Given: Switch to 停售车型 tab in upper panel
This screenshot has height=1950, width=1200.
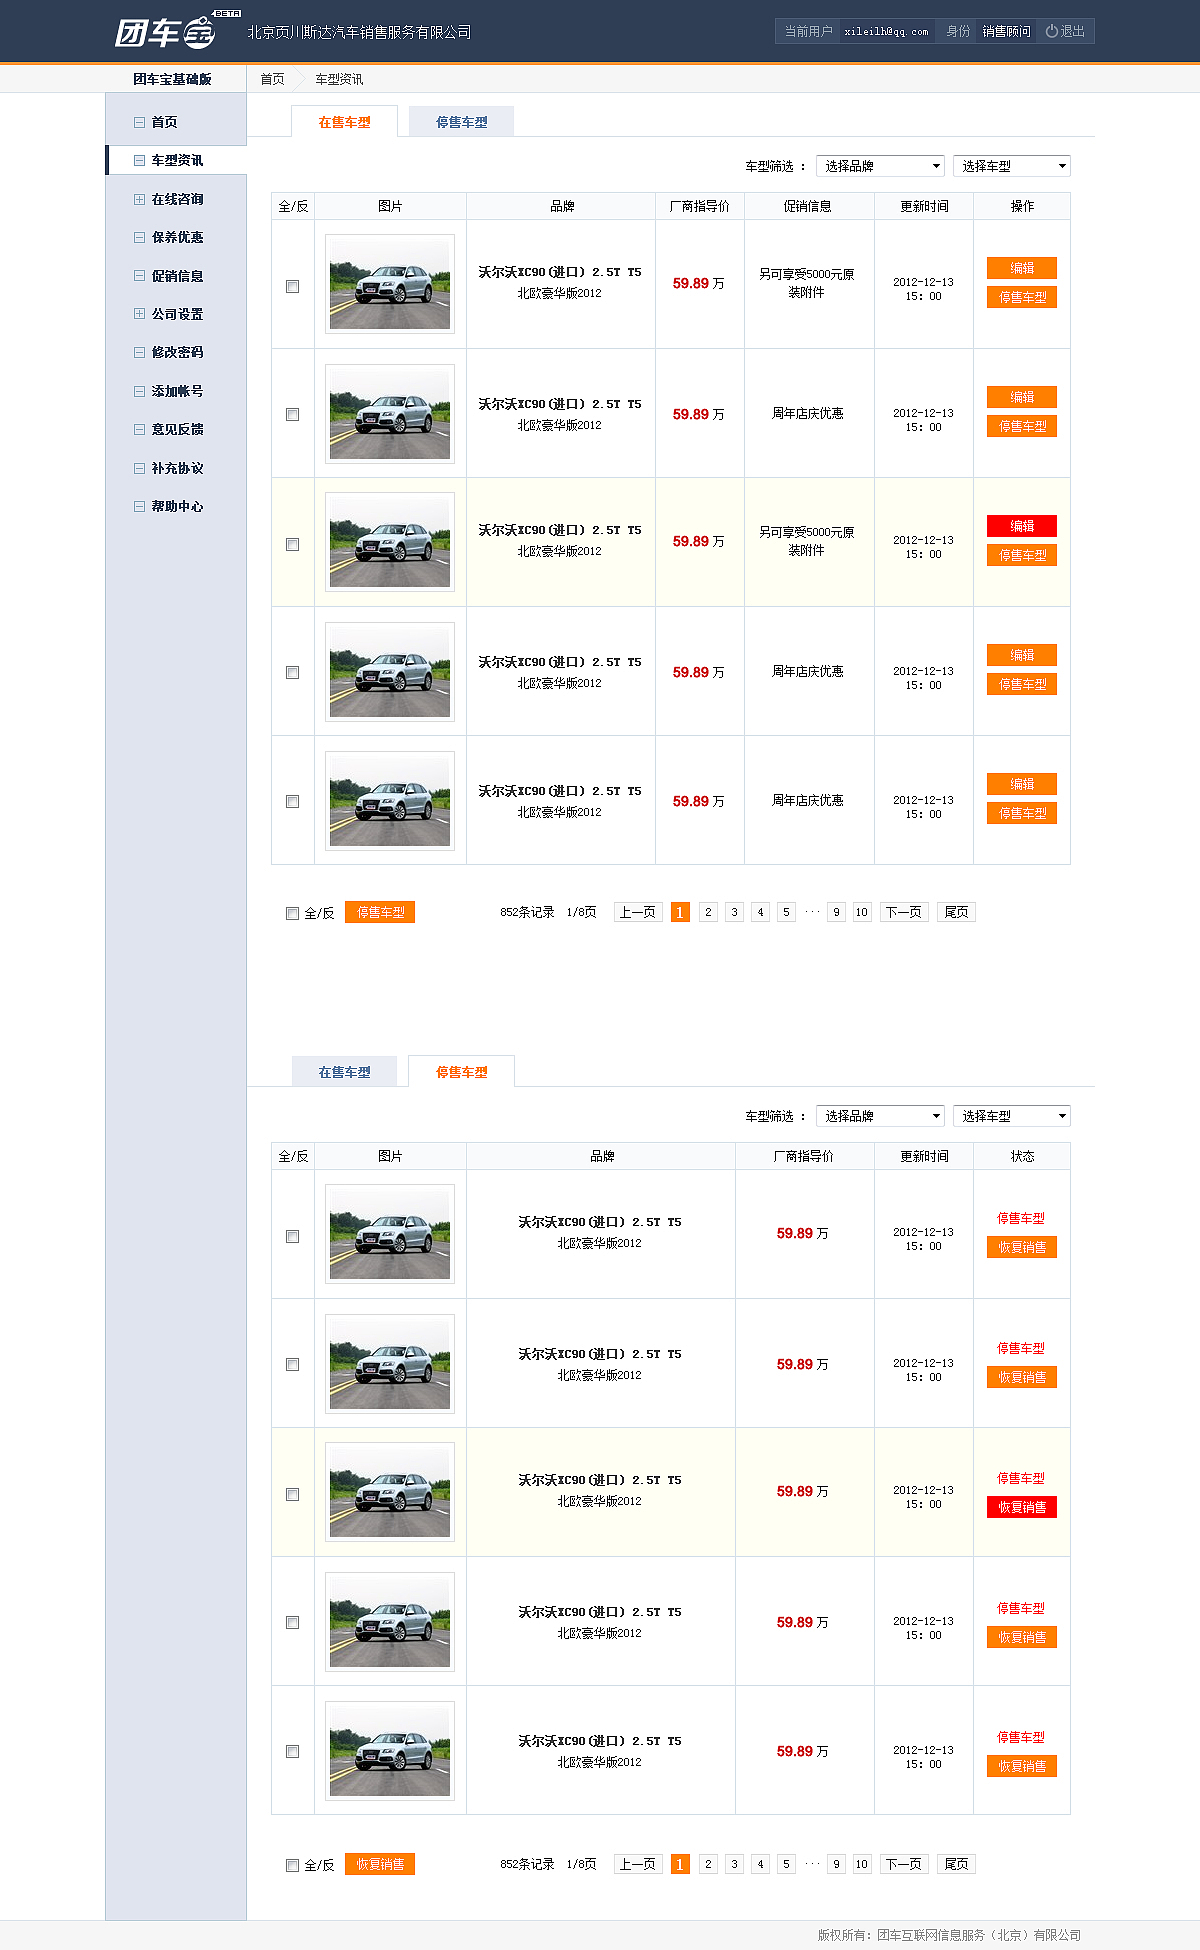Looking at the screenshot, I should [x=461, y=122].
